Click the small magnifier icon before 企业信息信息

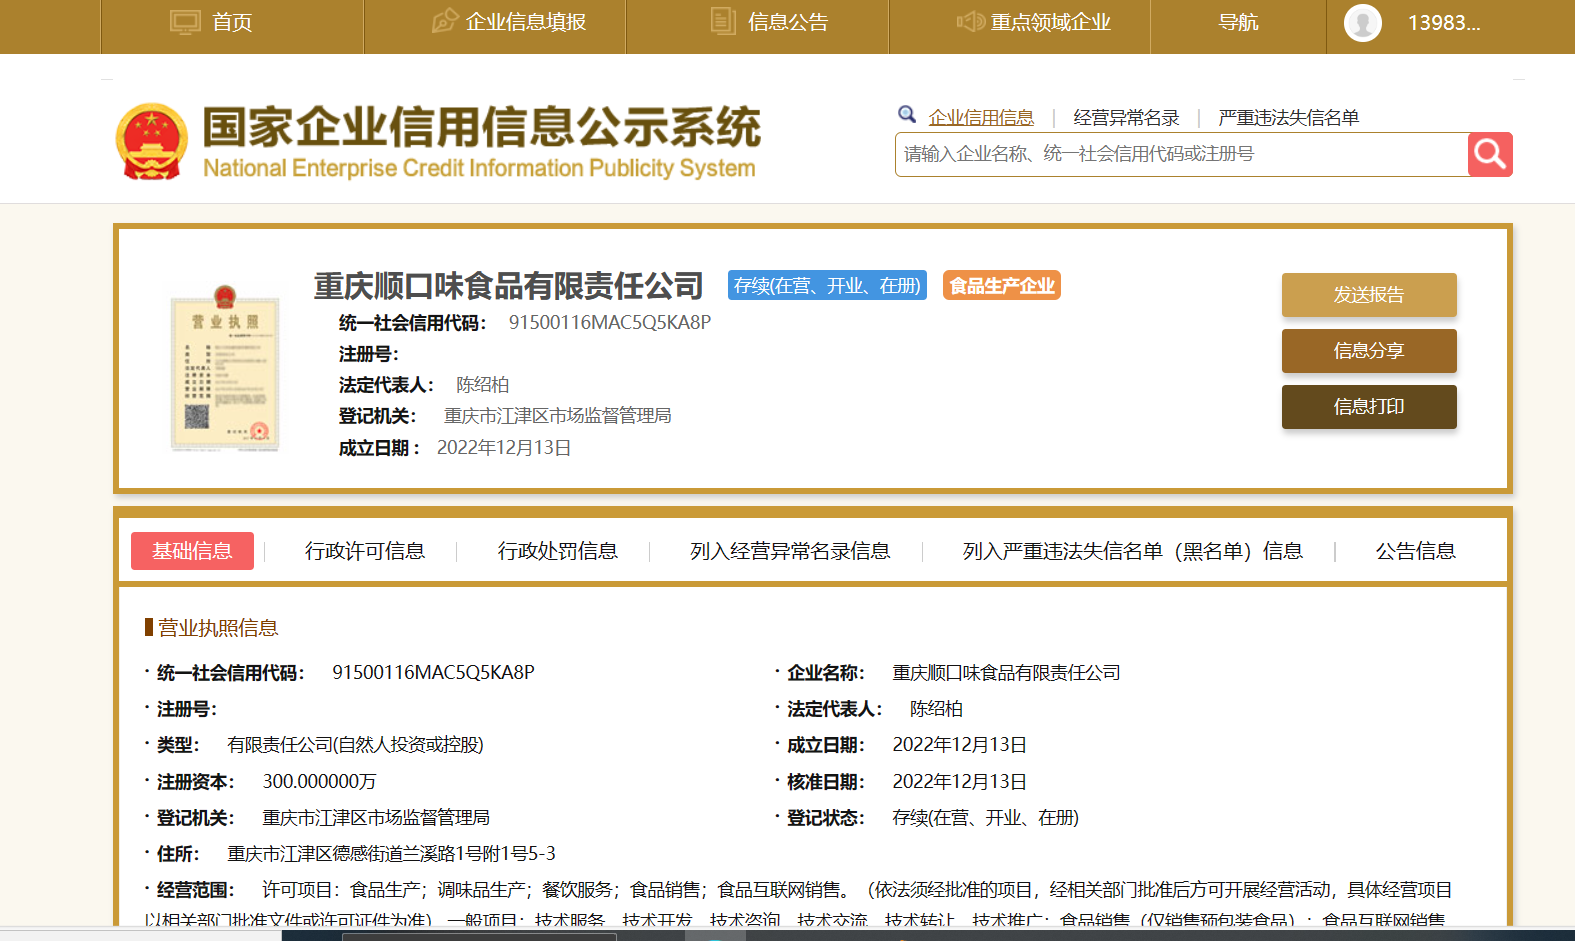tap(907, 114)
